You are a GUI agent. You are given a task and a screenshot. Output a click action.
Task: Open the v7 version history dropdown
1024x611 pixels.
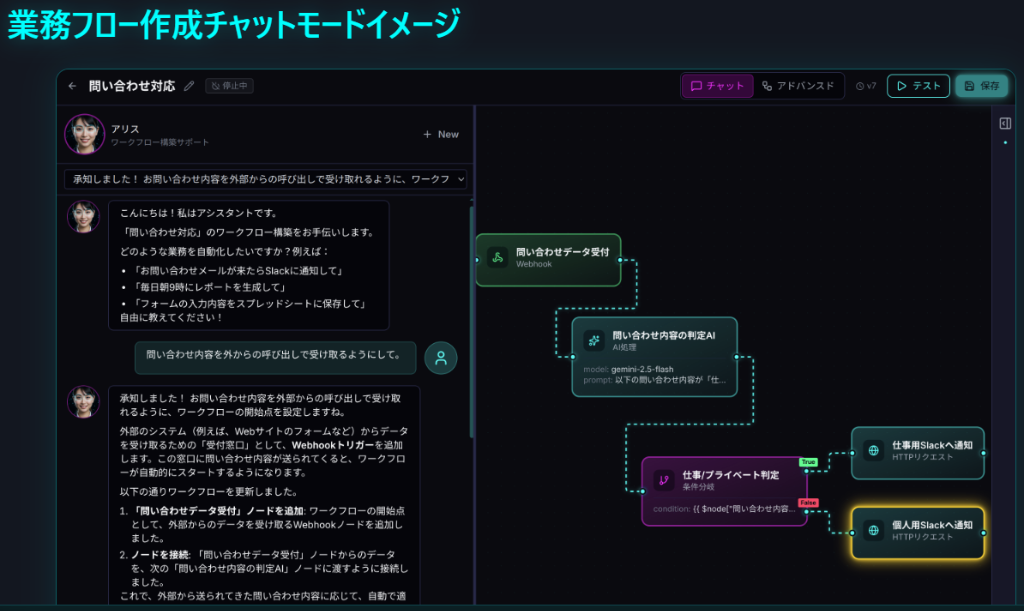click(866, 86)
